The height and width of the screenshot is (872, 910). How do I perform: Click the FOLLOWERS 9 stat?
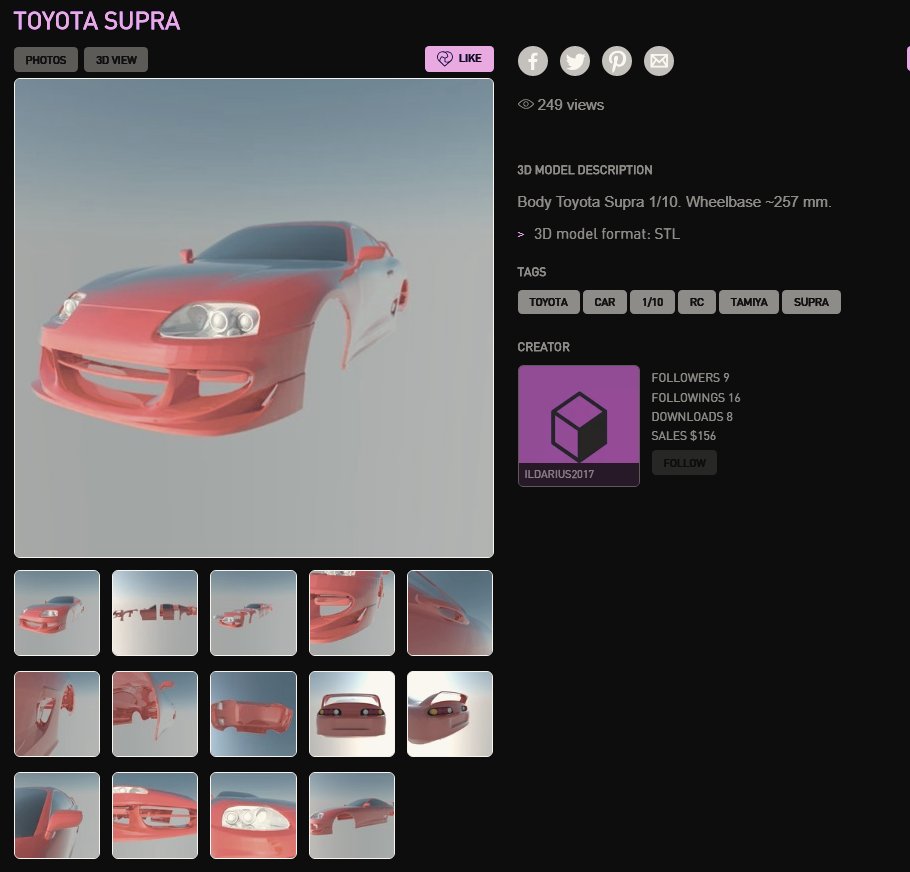tap(690, 378)
